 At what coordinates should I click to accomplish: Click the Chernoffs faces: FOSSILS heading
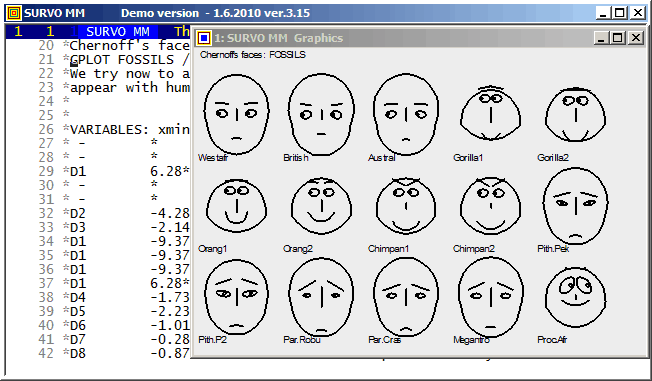coord(253,54)
